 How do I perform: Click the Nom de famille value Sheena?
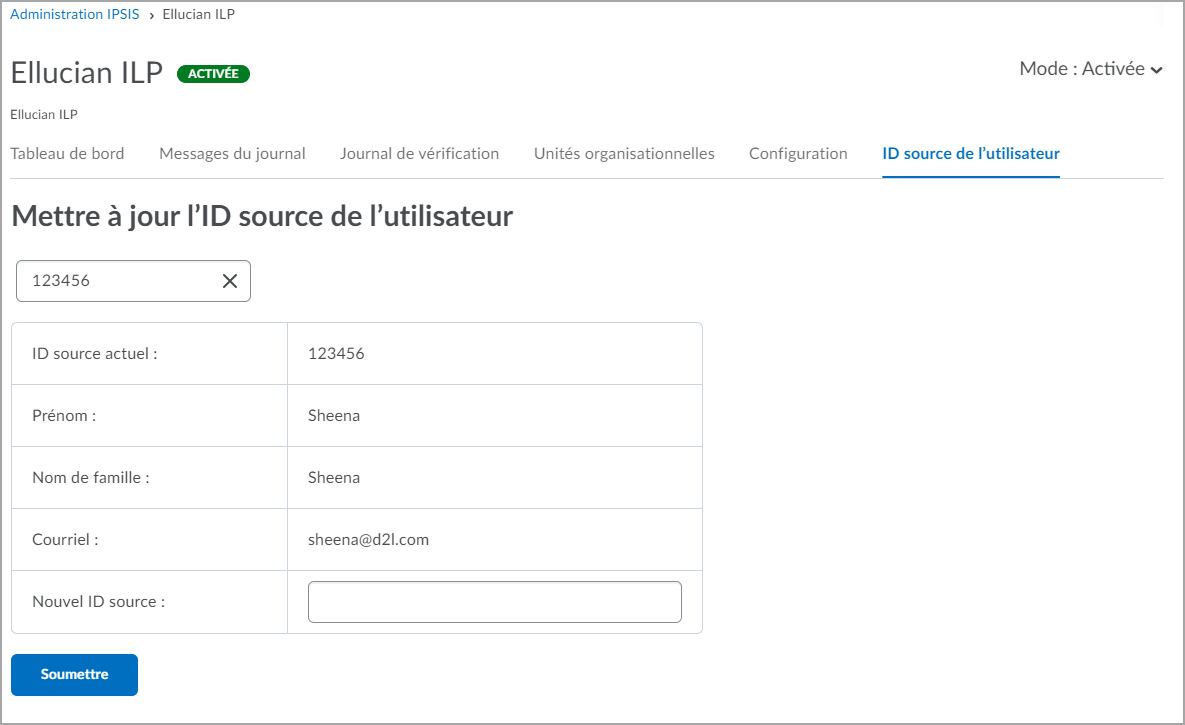pos(334,478)
